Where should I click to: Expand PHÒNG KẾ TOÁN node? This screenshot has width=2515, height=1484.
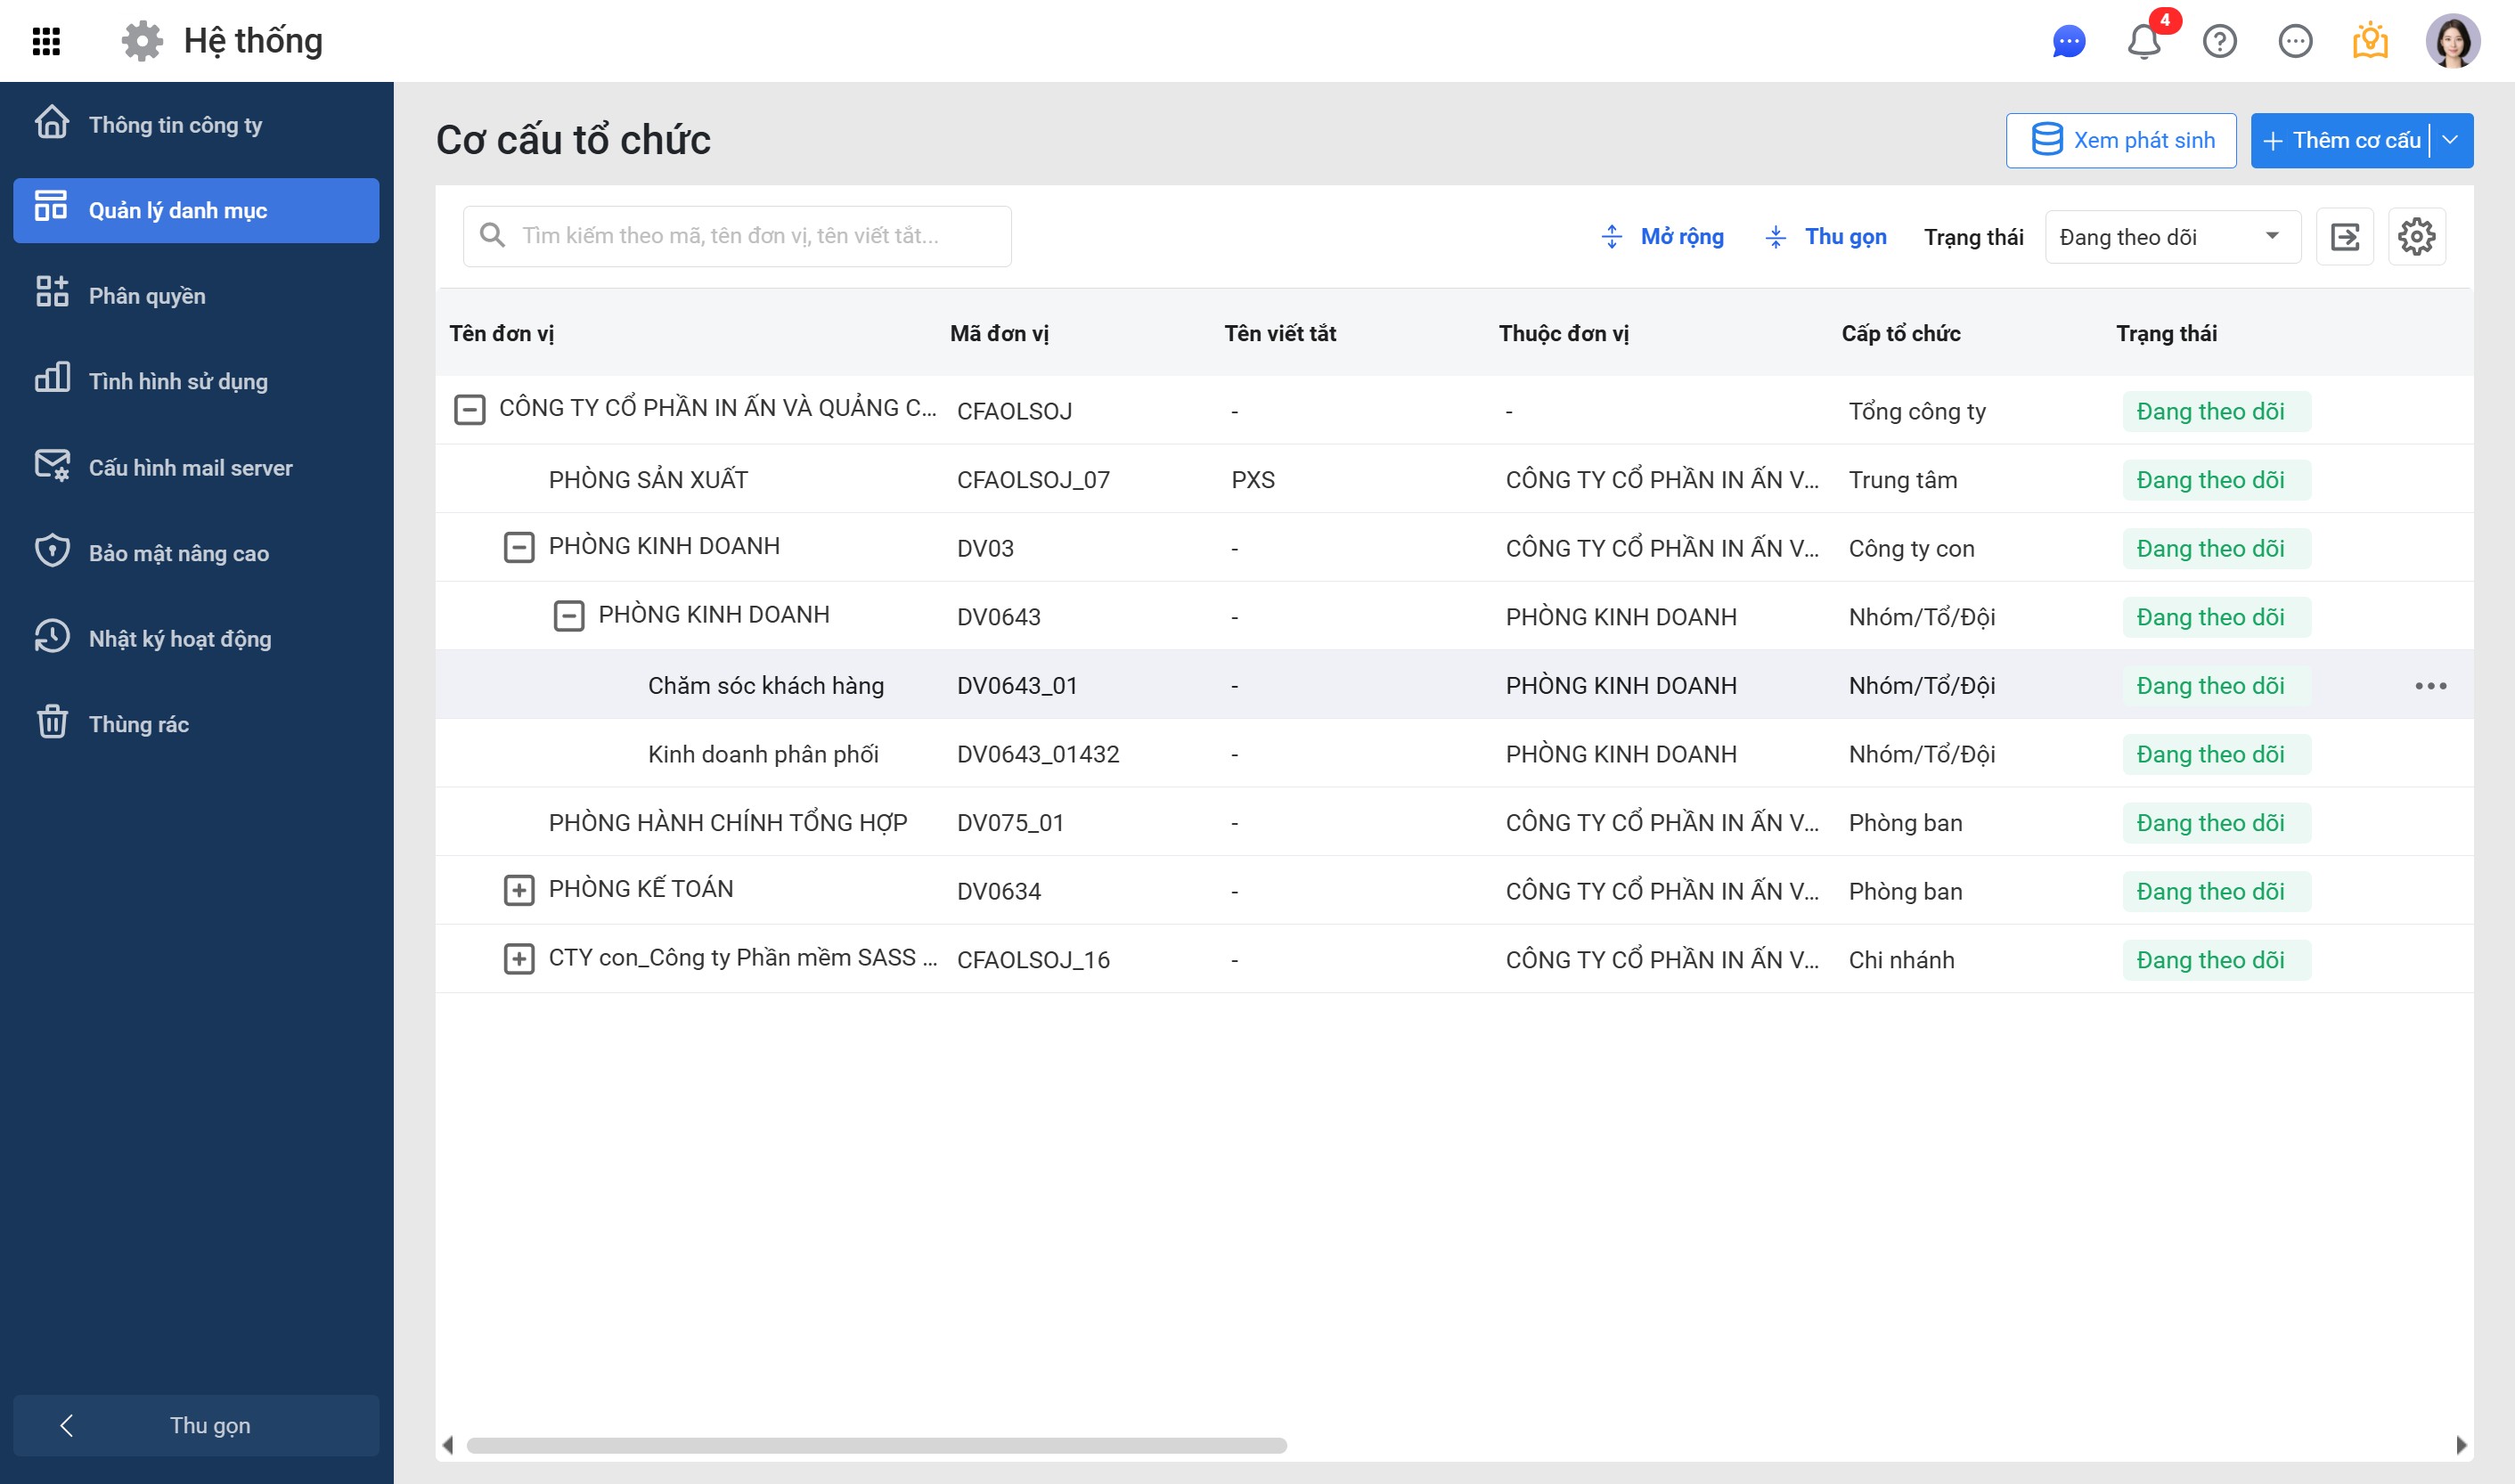pos(518,890)
